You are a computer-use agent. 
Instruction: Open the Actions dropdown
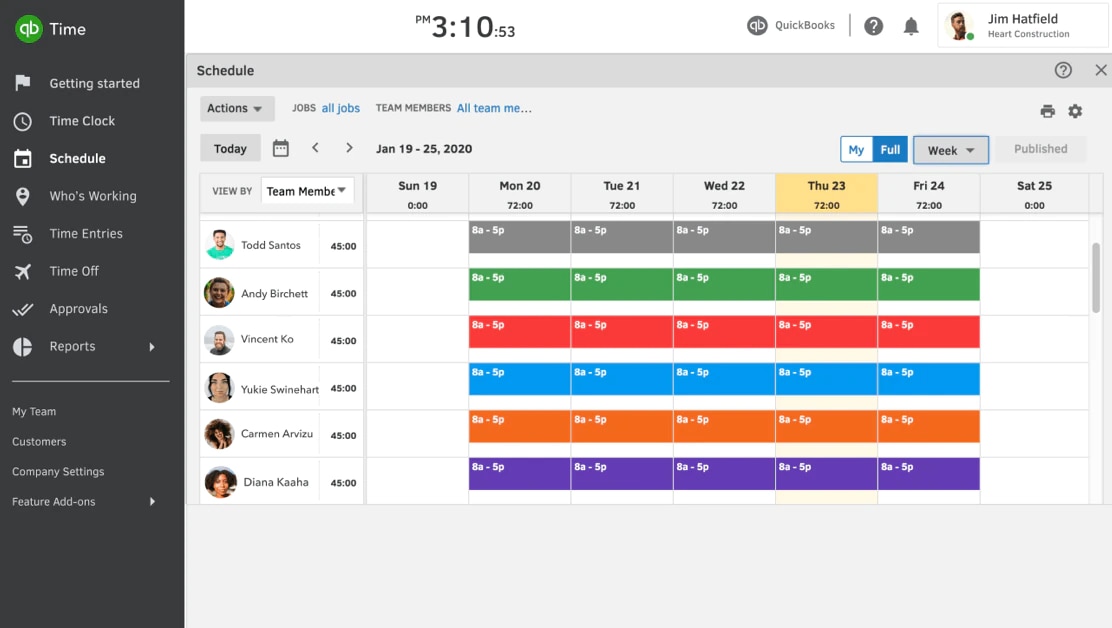pyautogui.click(x=236, y=108)
